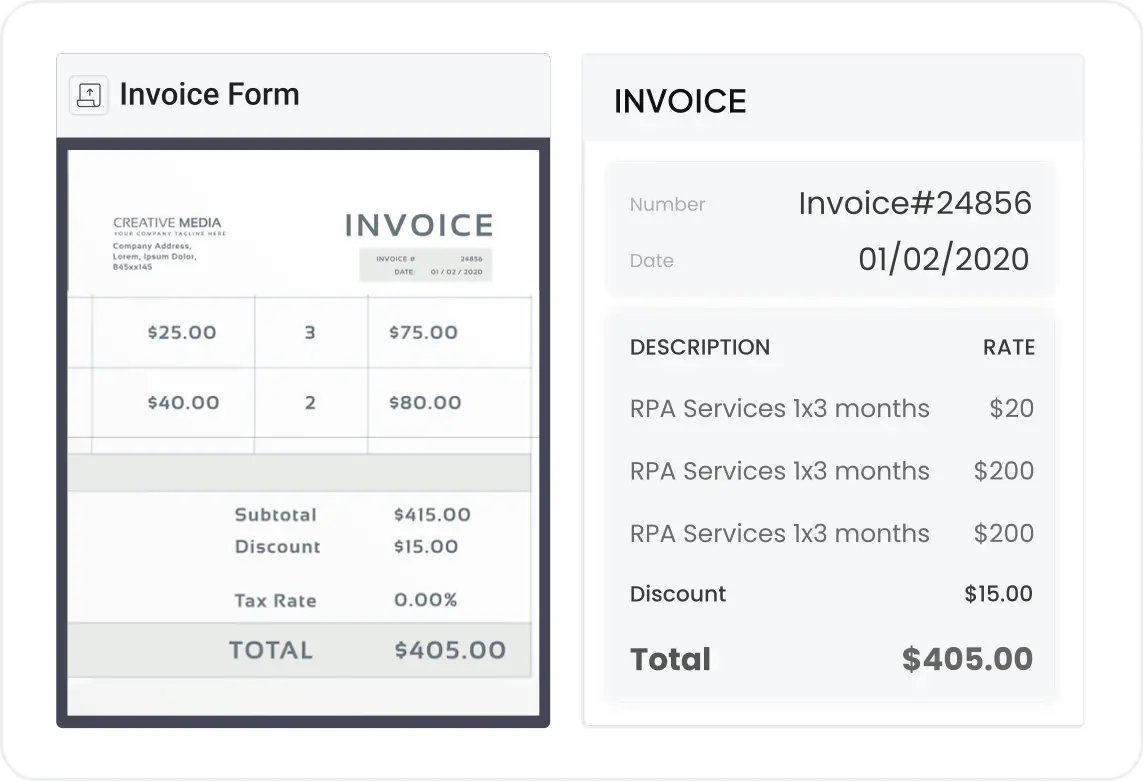This screenshot has width=1143, height=781.
Task: Click the TOTAL $405.00 on the scanned form
Action: coord(450,650)
